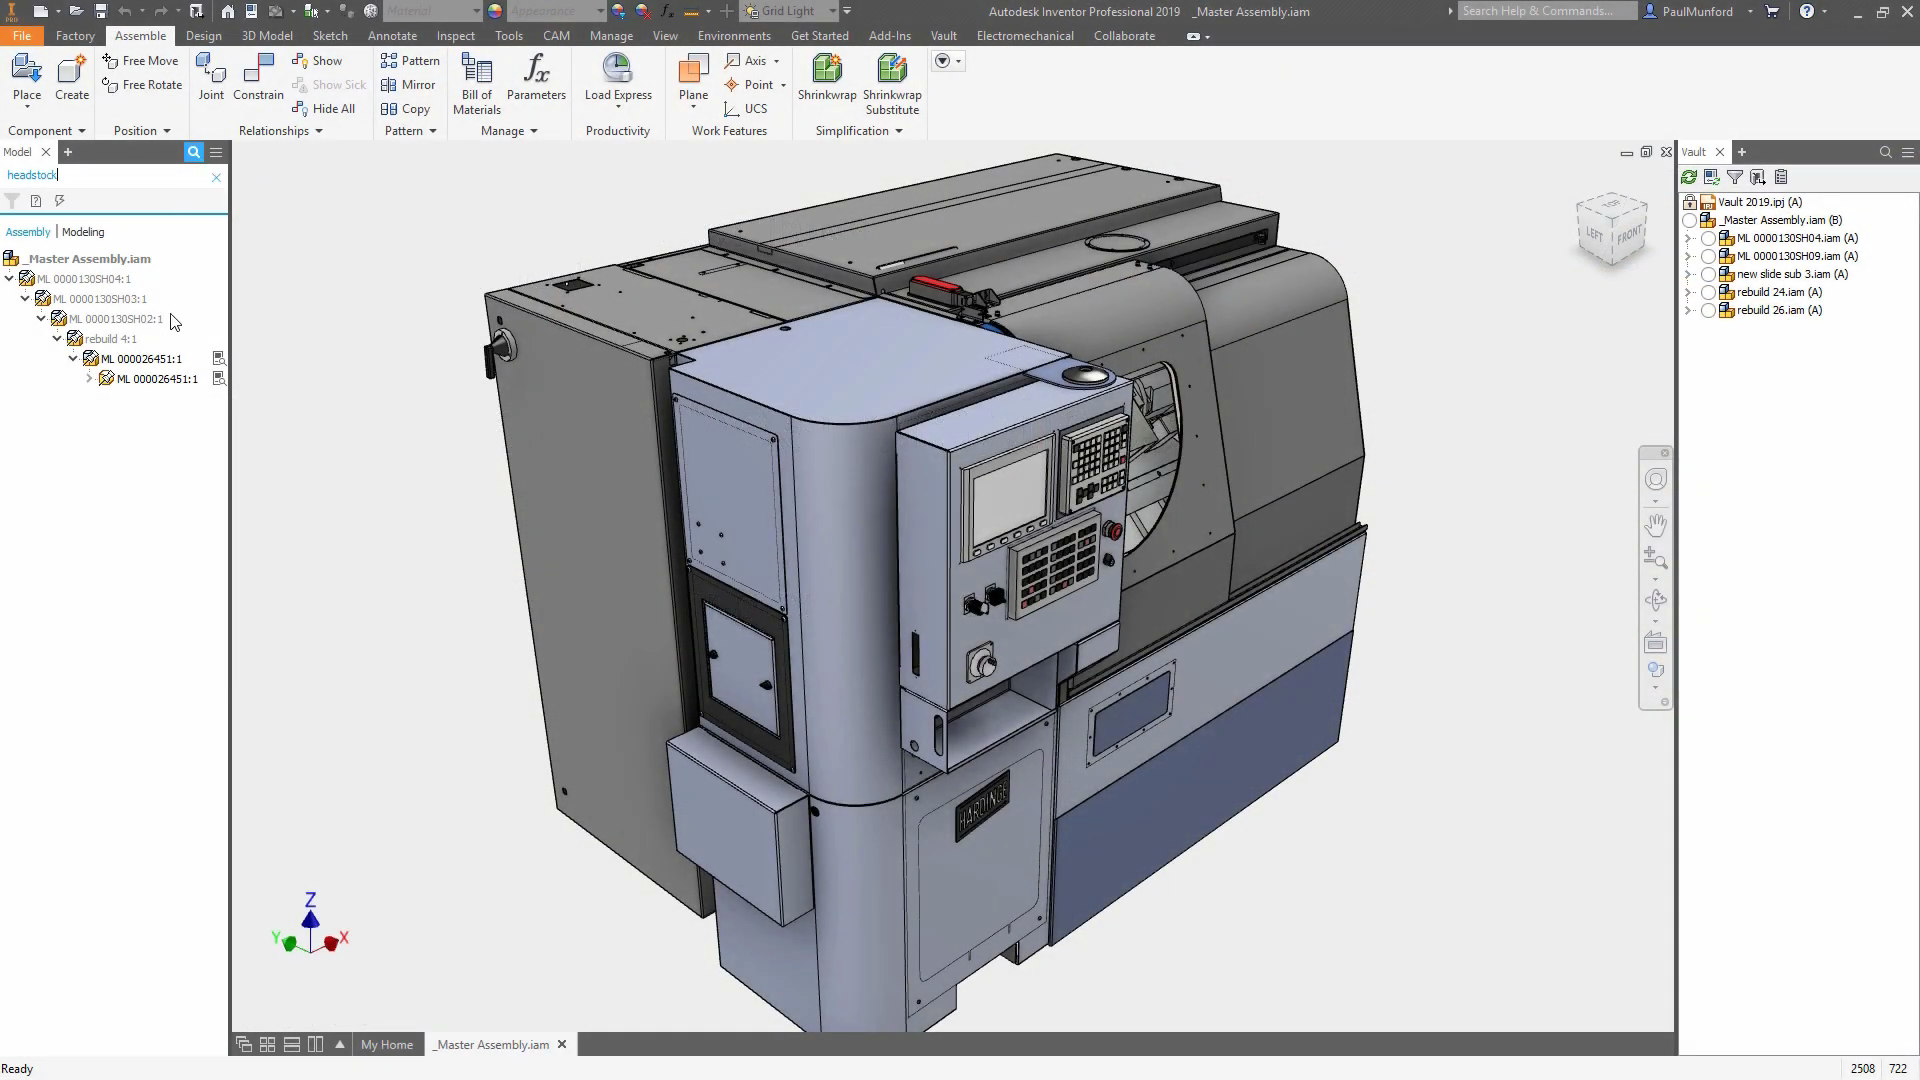Click the Vault panel Refresh icon
This screenshot has height=1080, width=1920.
click(1689, 177)
